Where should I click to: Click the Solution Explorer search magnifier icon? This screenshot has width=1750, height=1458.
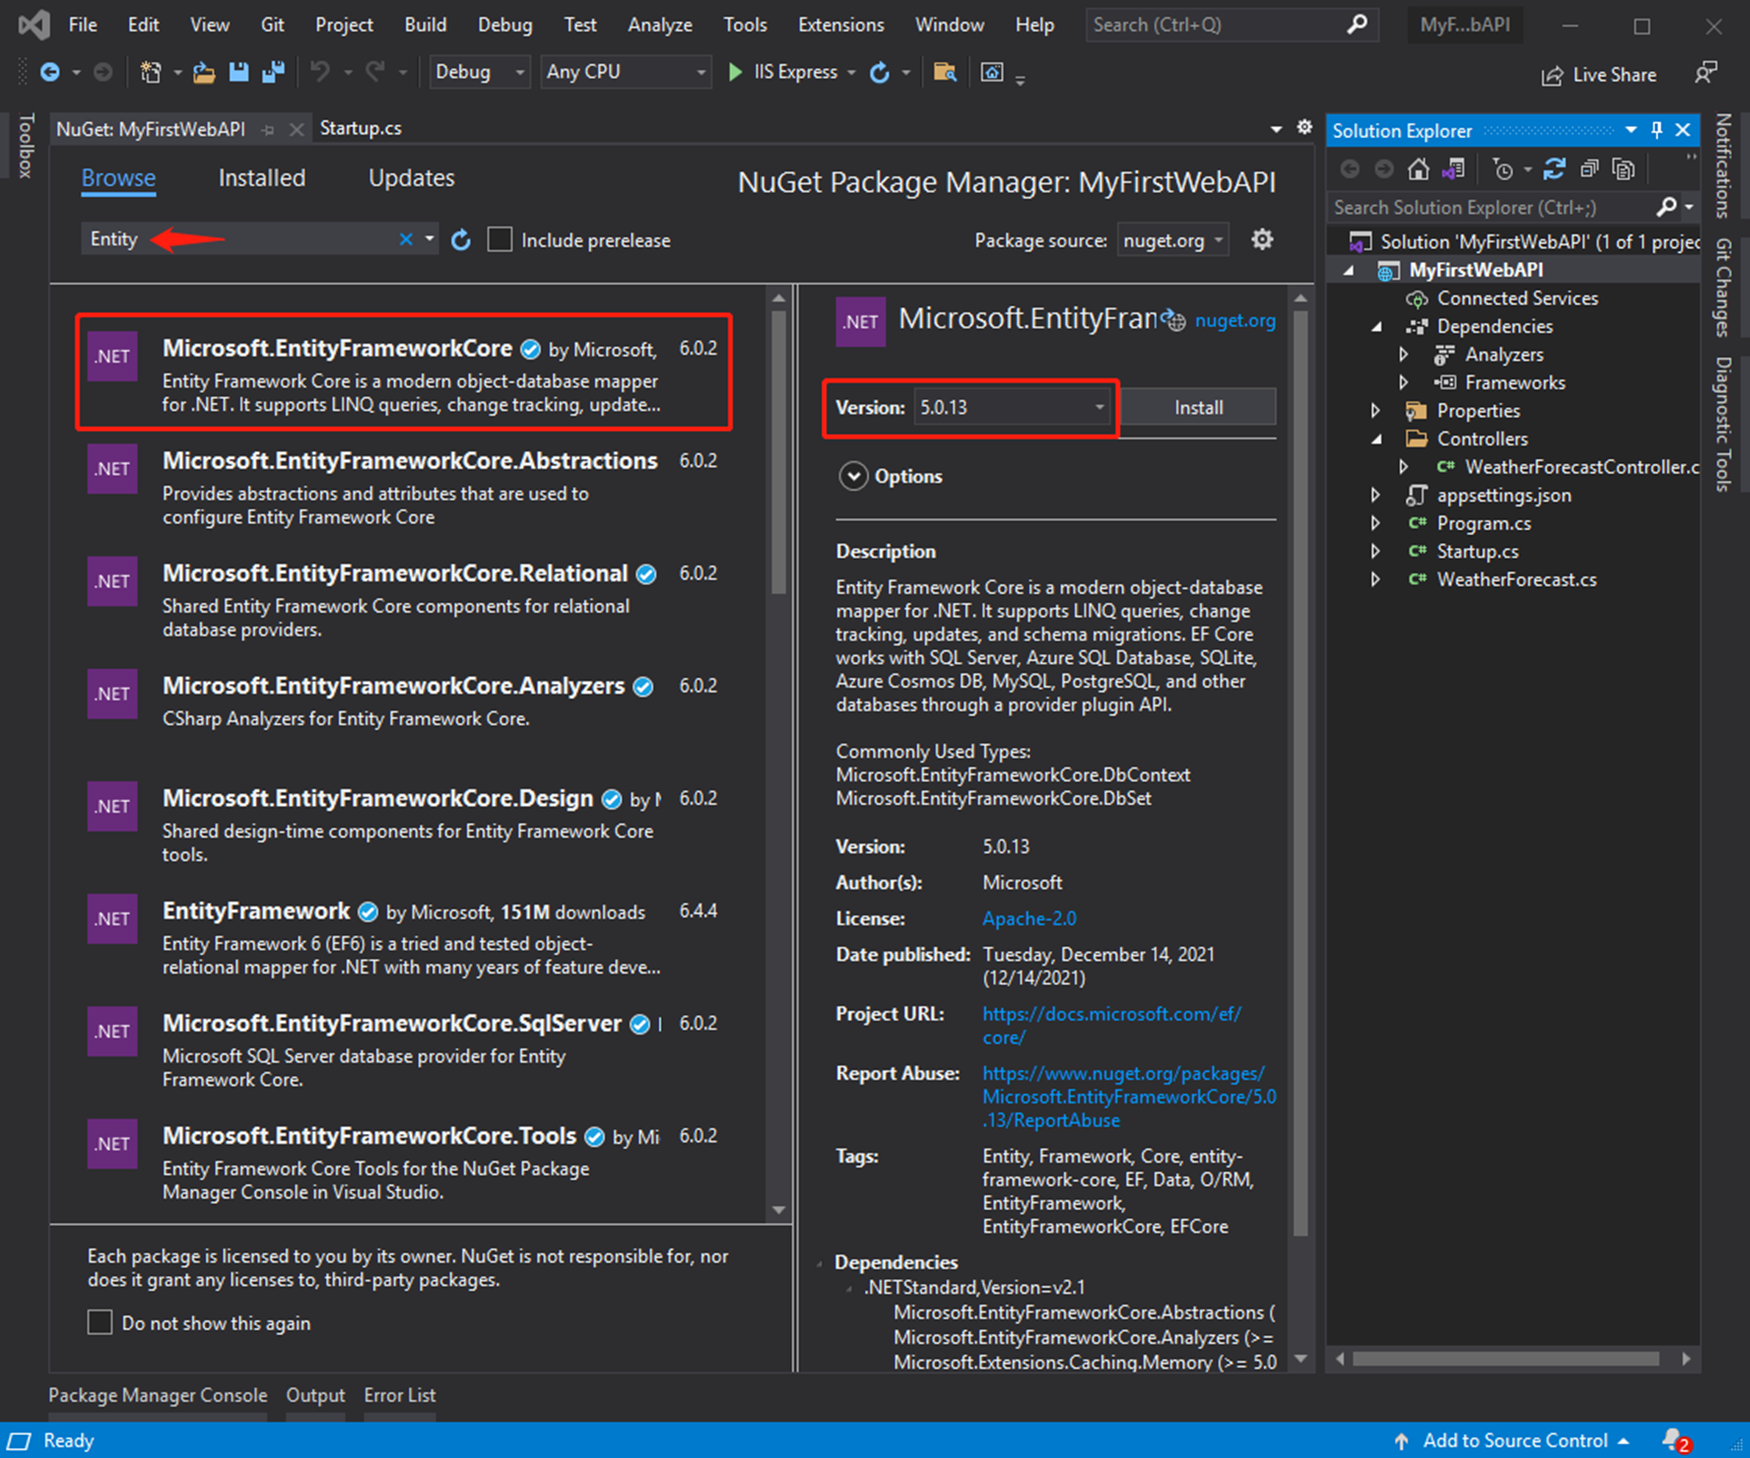pyautogui.click(x=1666, y=207)
